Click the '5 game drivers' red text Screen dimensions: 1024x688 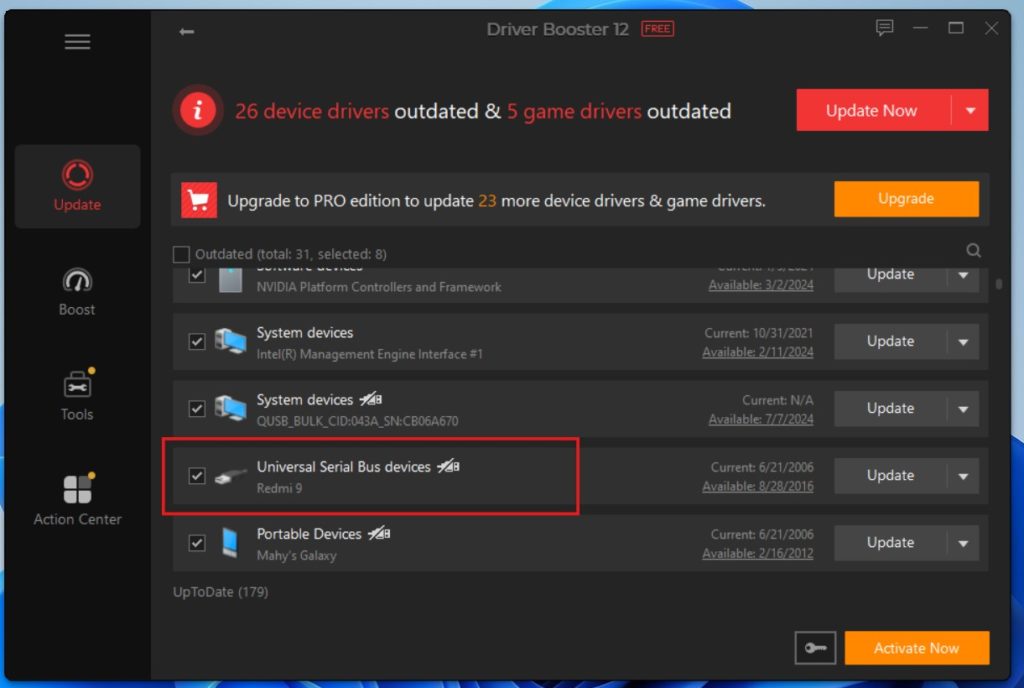click(x=574, y=111)
